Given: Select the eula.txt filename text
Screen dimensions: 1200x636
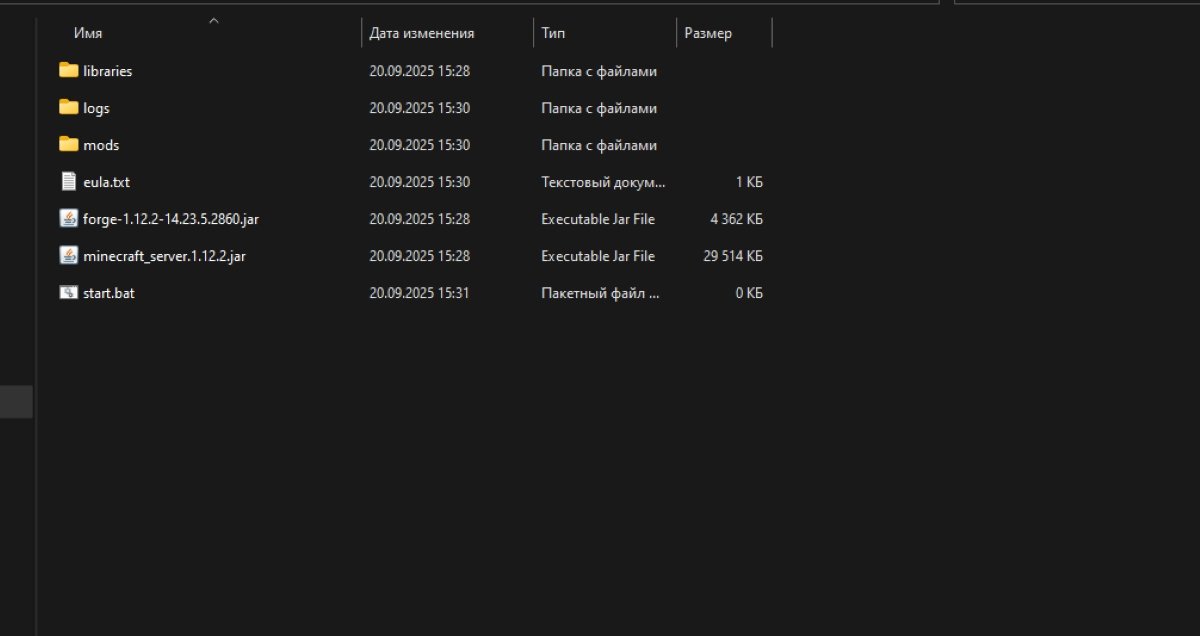Looking at the screenshot, I should tap(107, 182).
